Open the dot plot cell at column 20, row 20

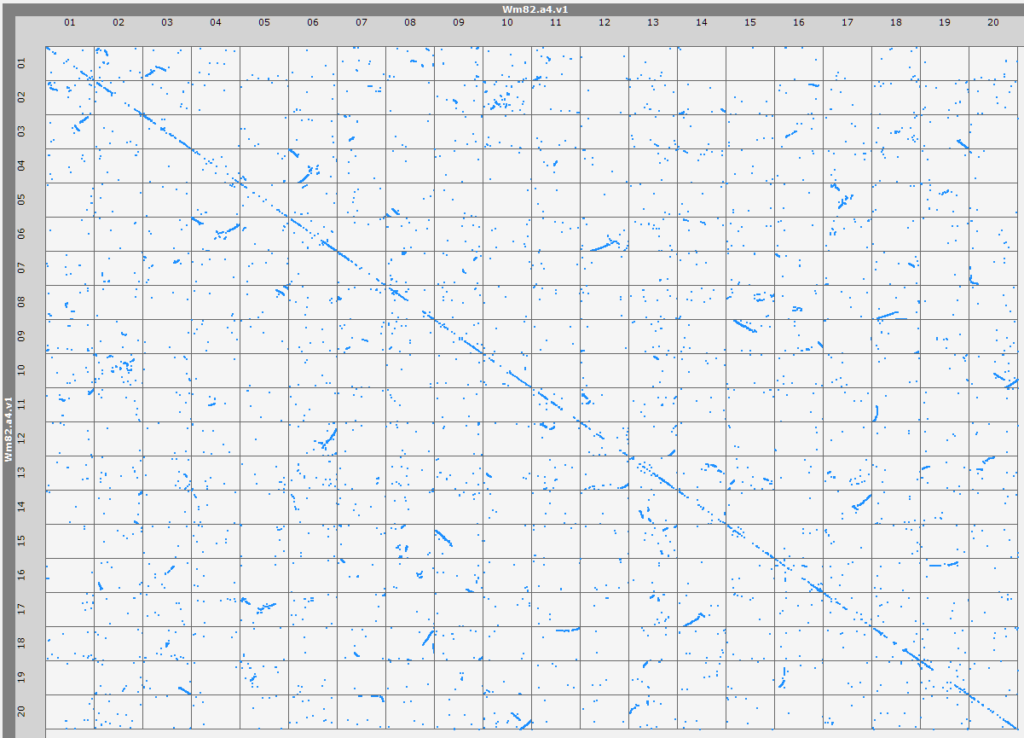coord(993,712)
